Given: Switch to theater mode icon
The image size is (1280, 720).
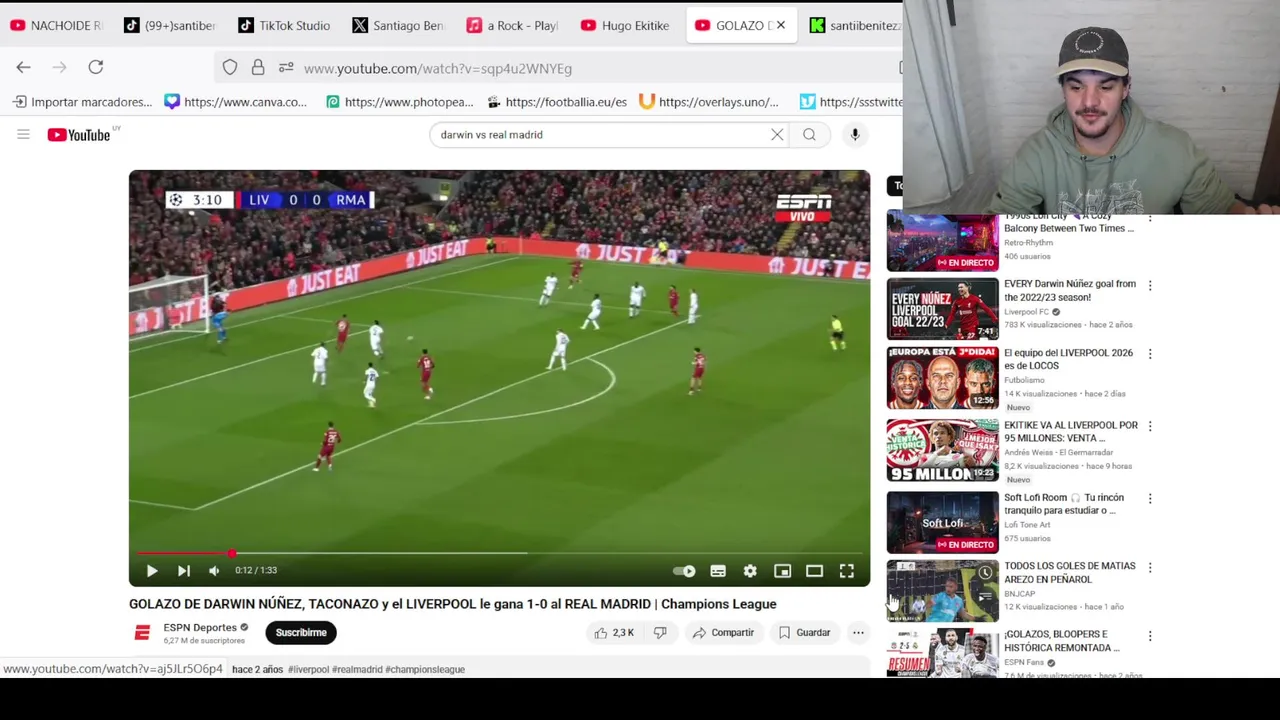Looking at the screenshot, I should 814,571.
